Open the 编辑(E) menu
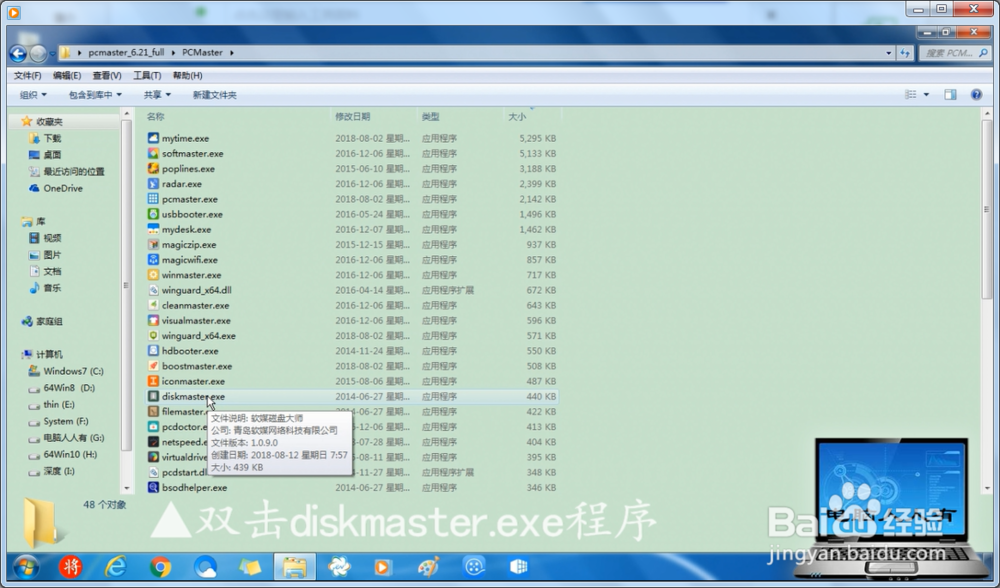The width and height of the screenshot is (1000, 588). pyautogui.click(x=67, y=75)
